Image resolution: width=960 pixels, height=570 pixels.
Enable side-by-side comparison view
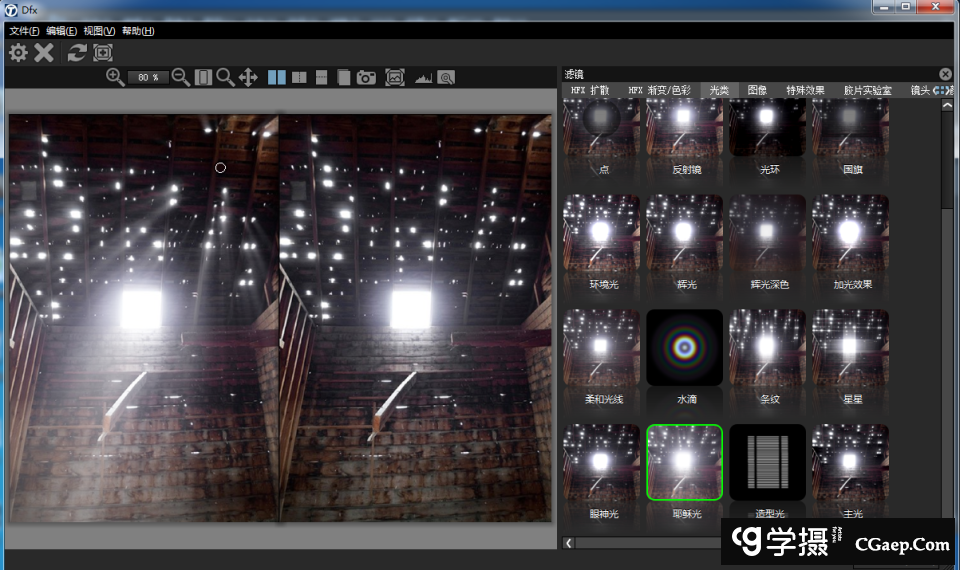click(x=277, y=77)
